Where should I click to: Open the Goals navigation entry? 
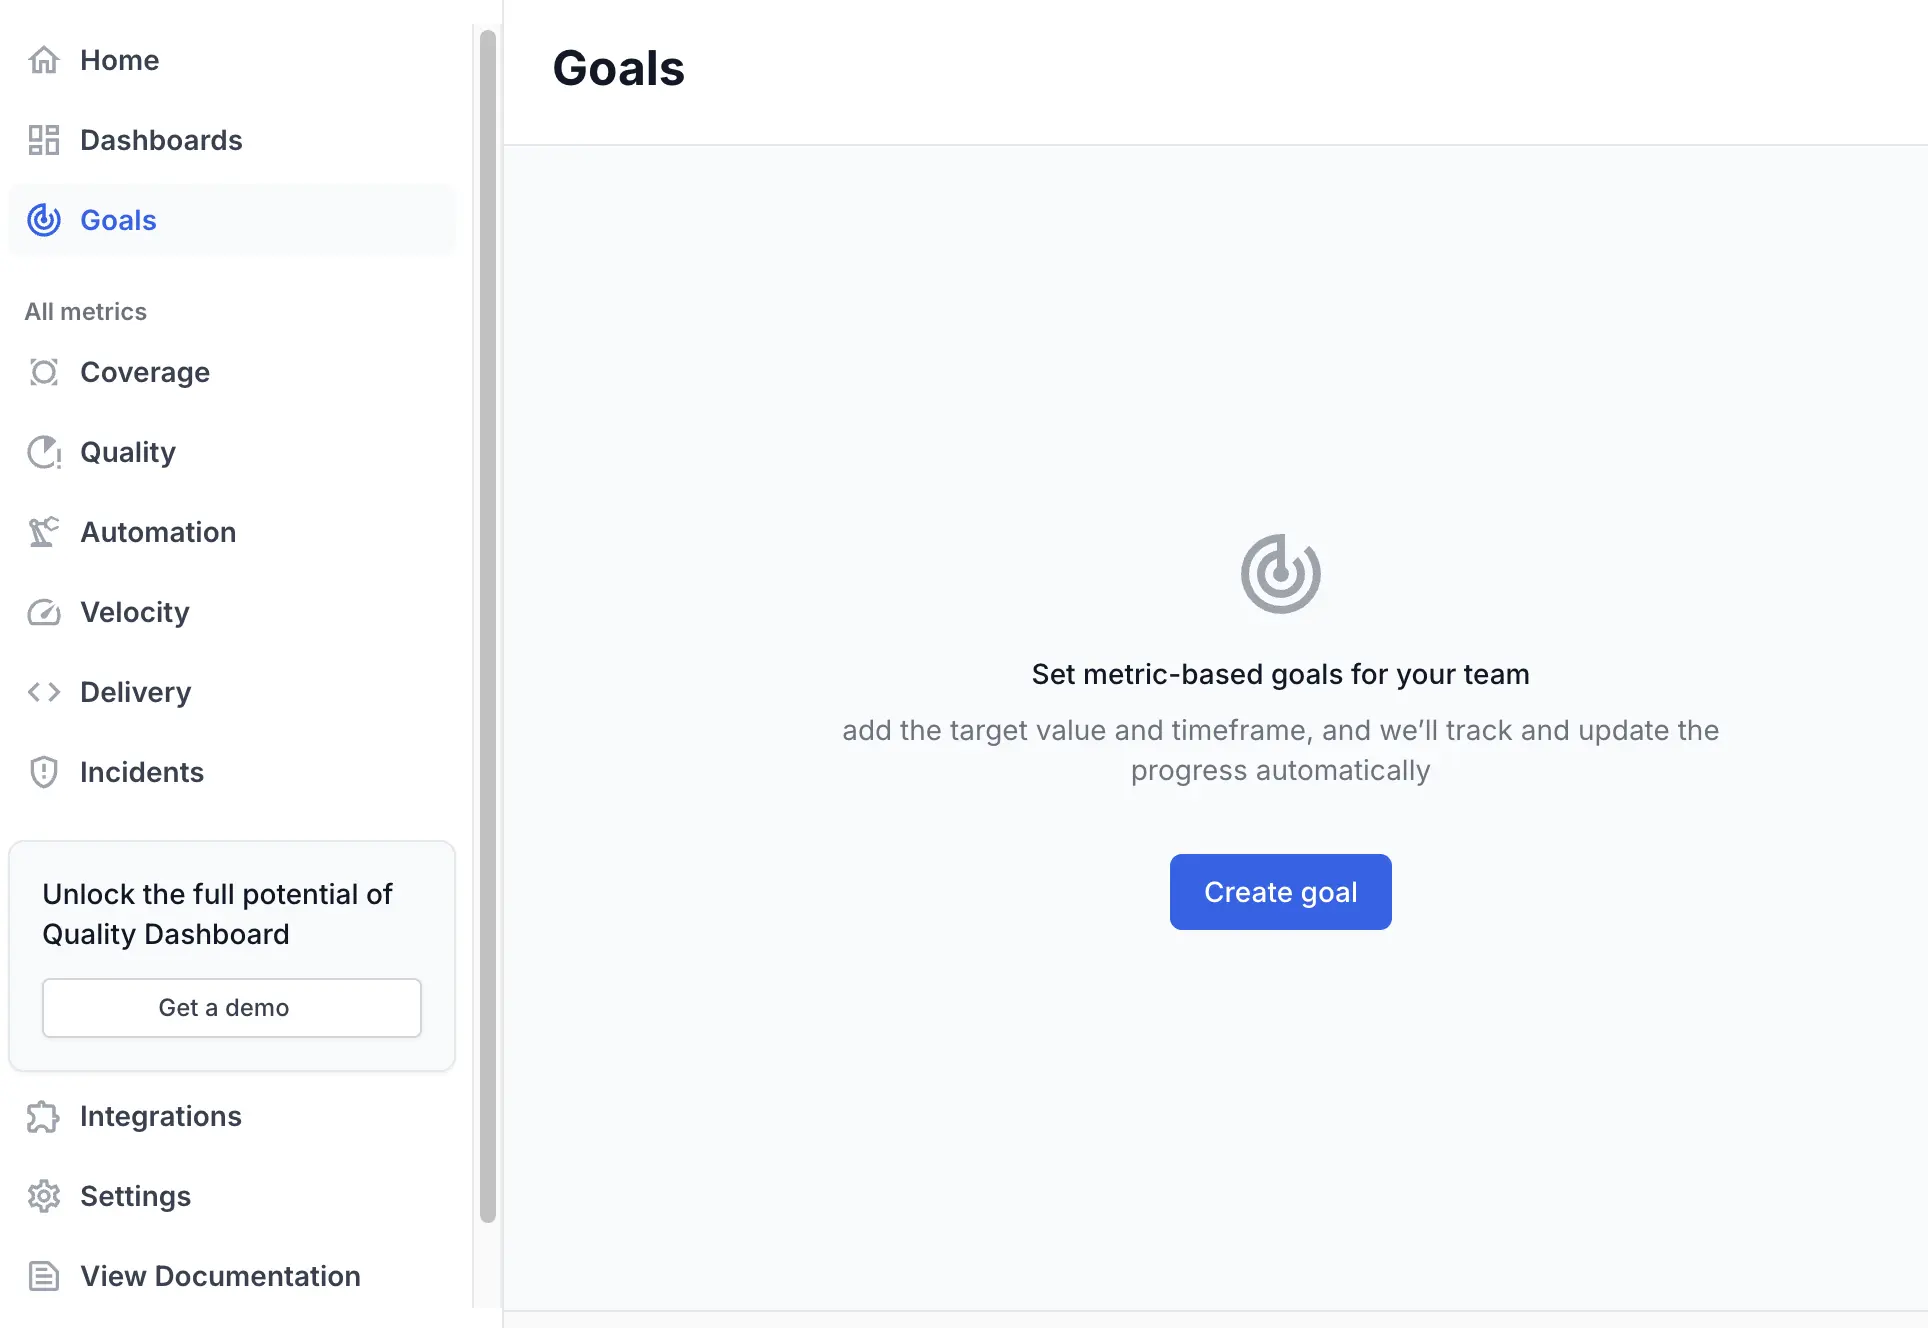[x=117, y=220]
